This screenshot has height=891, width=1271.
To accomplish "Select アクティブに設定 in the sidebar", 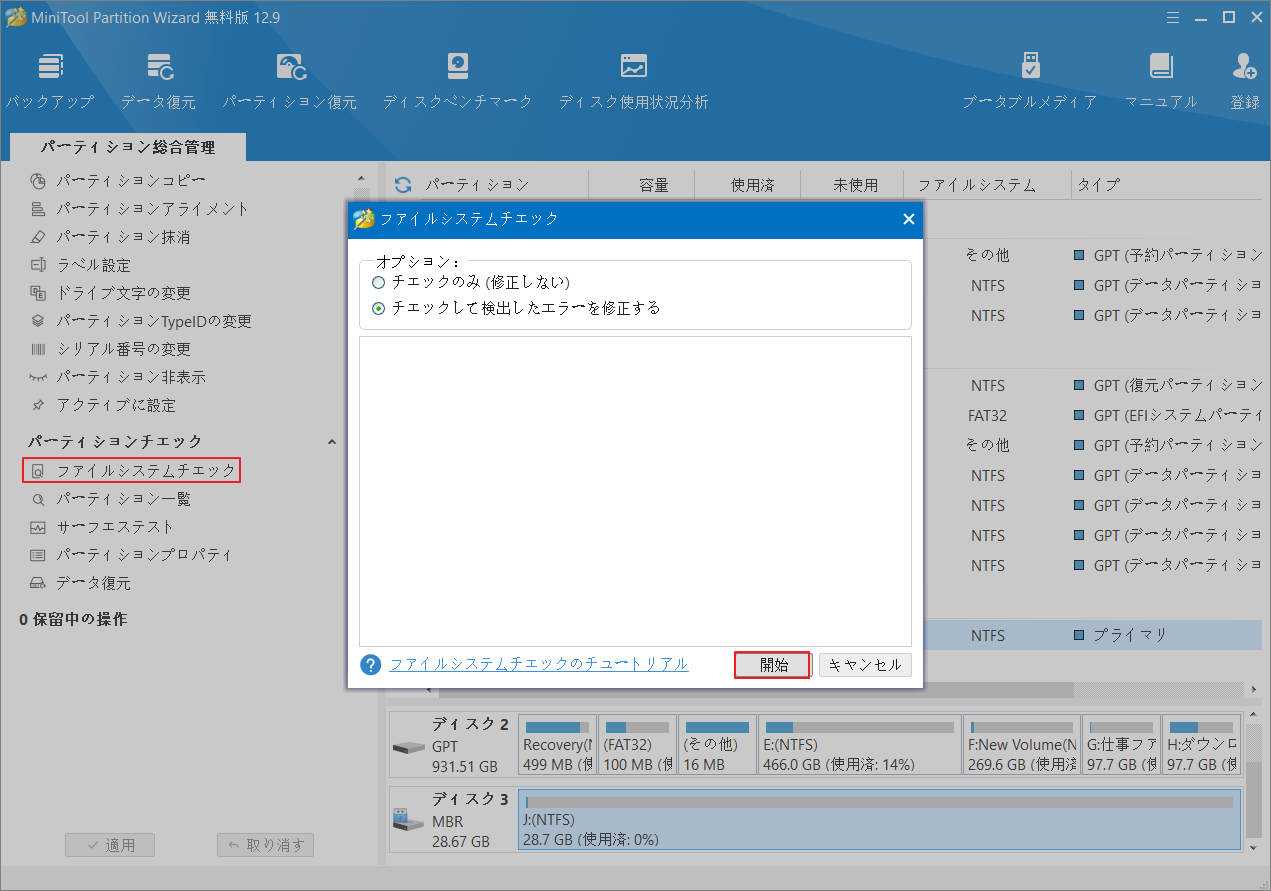I will [116, 405].
